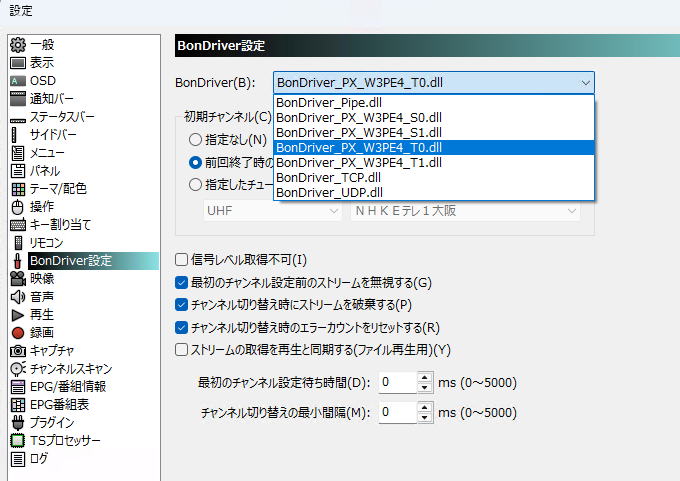Toggle ストリームの取得を再生と同期する checkbox
This screenshot has height=481, width=680.
[x=182, y=349]
